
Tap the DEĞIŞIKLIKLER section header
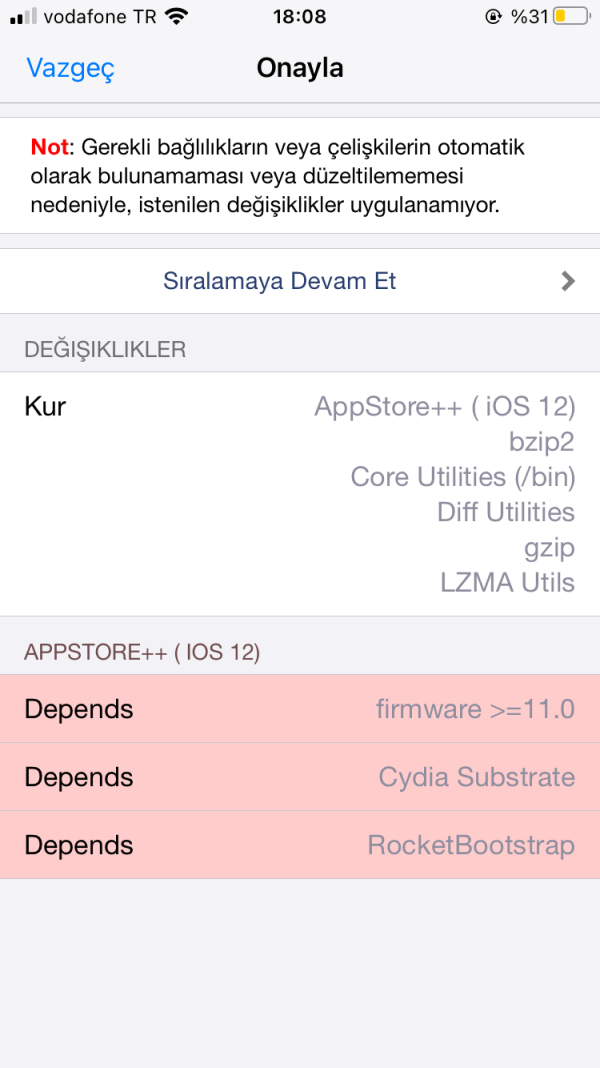[105, 349]
